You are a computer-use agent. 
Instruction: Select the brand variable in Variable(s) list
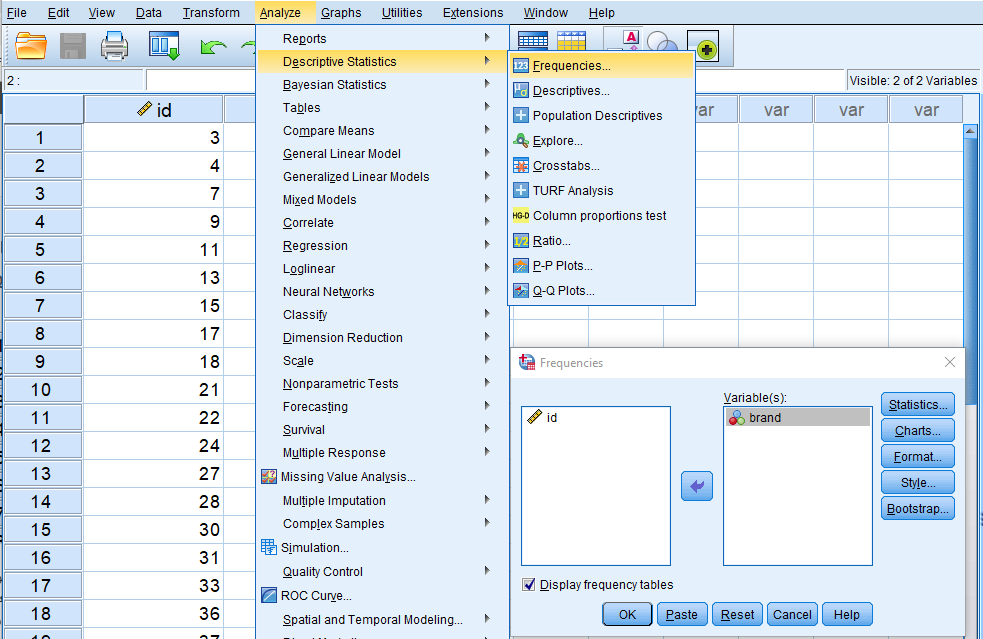[x=765, y=418]
